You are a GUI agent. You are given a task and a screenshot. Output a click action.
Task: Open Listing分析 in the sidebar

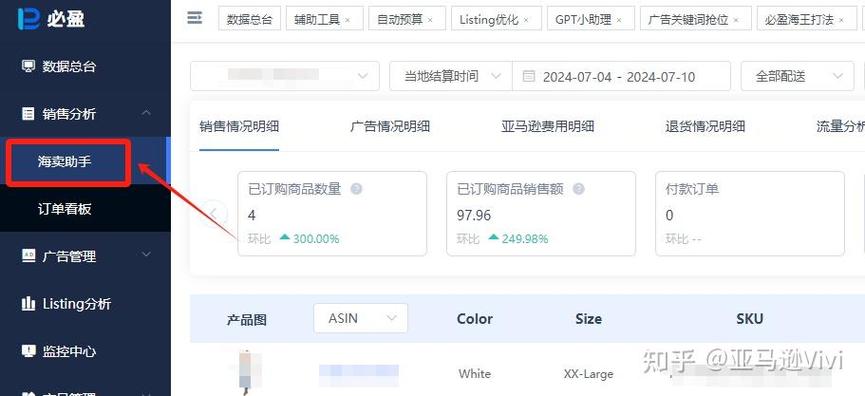point(77,304)
